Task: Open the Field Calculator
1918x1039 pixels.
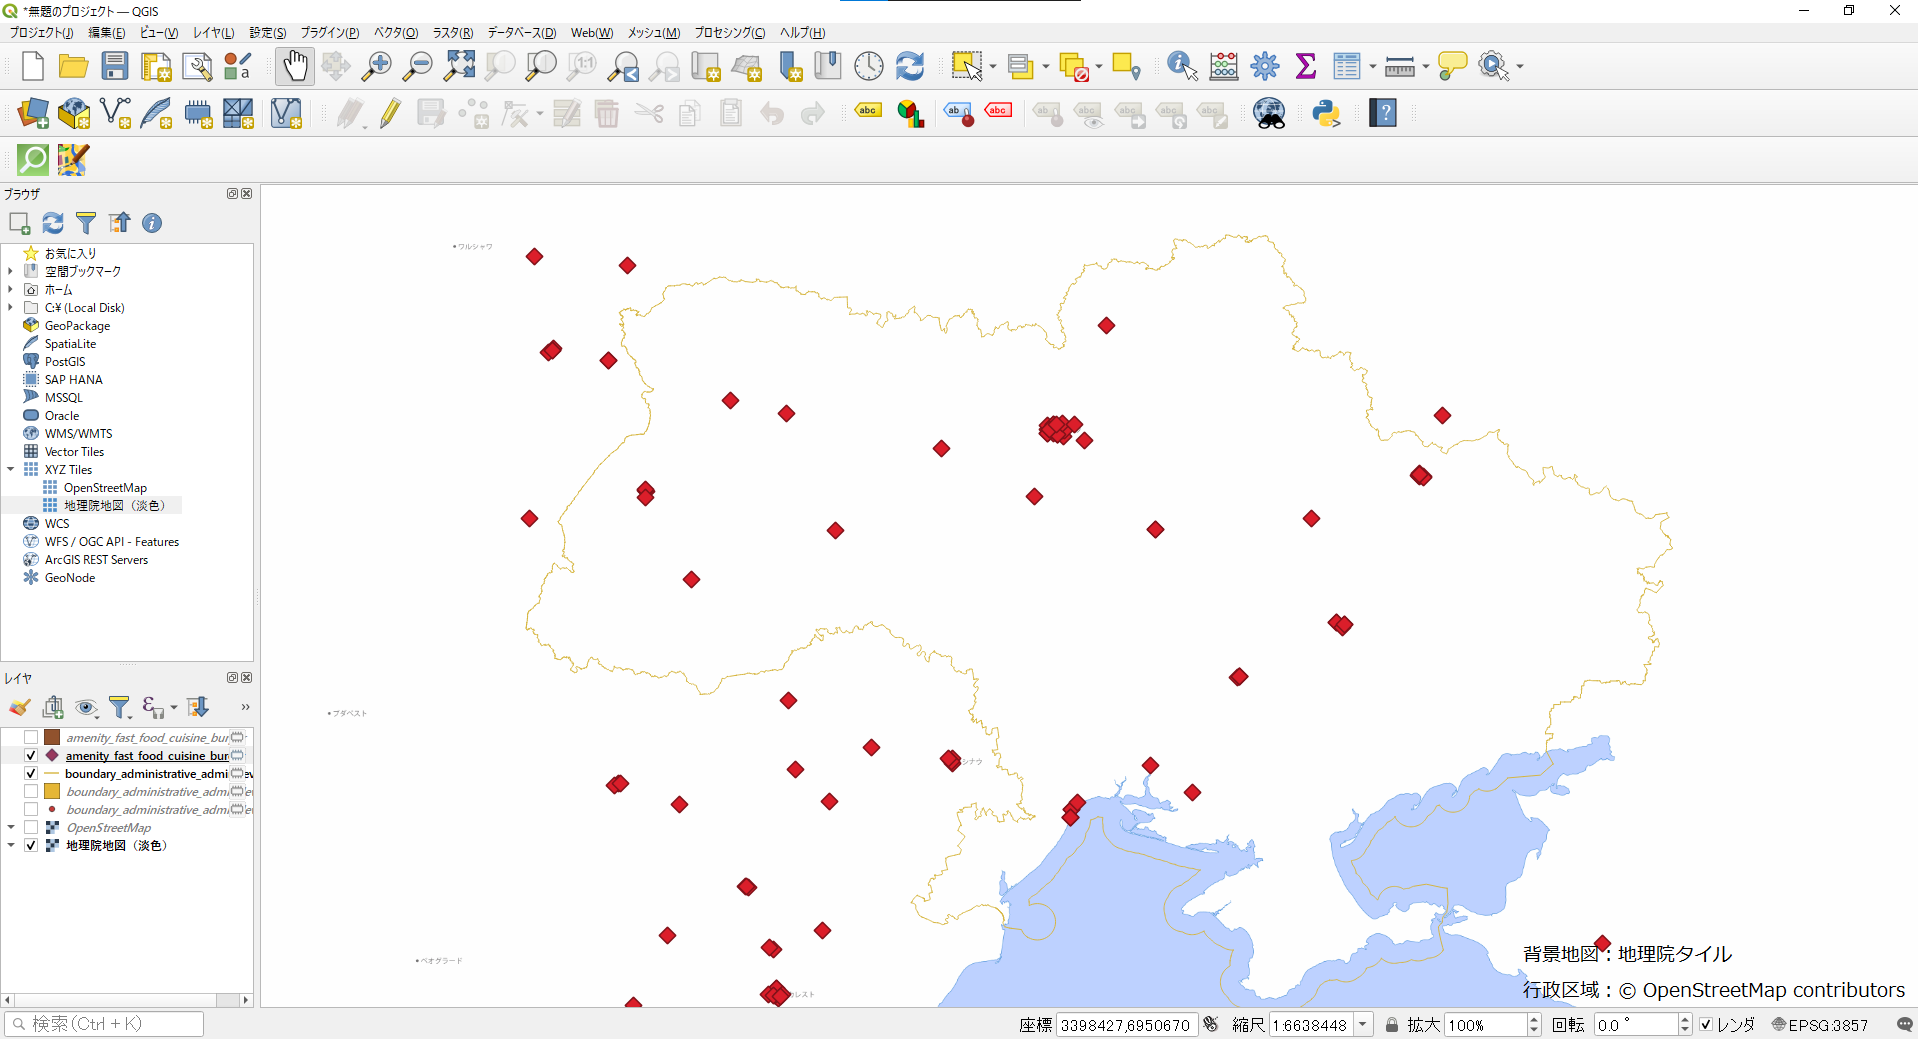Action: [x=1222, y=66]
